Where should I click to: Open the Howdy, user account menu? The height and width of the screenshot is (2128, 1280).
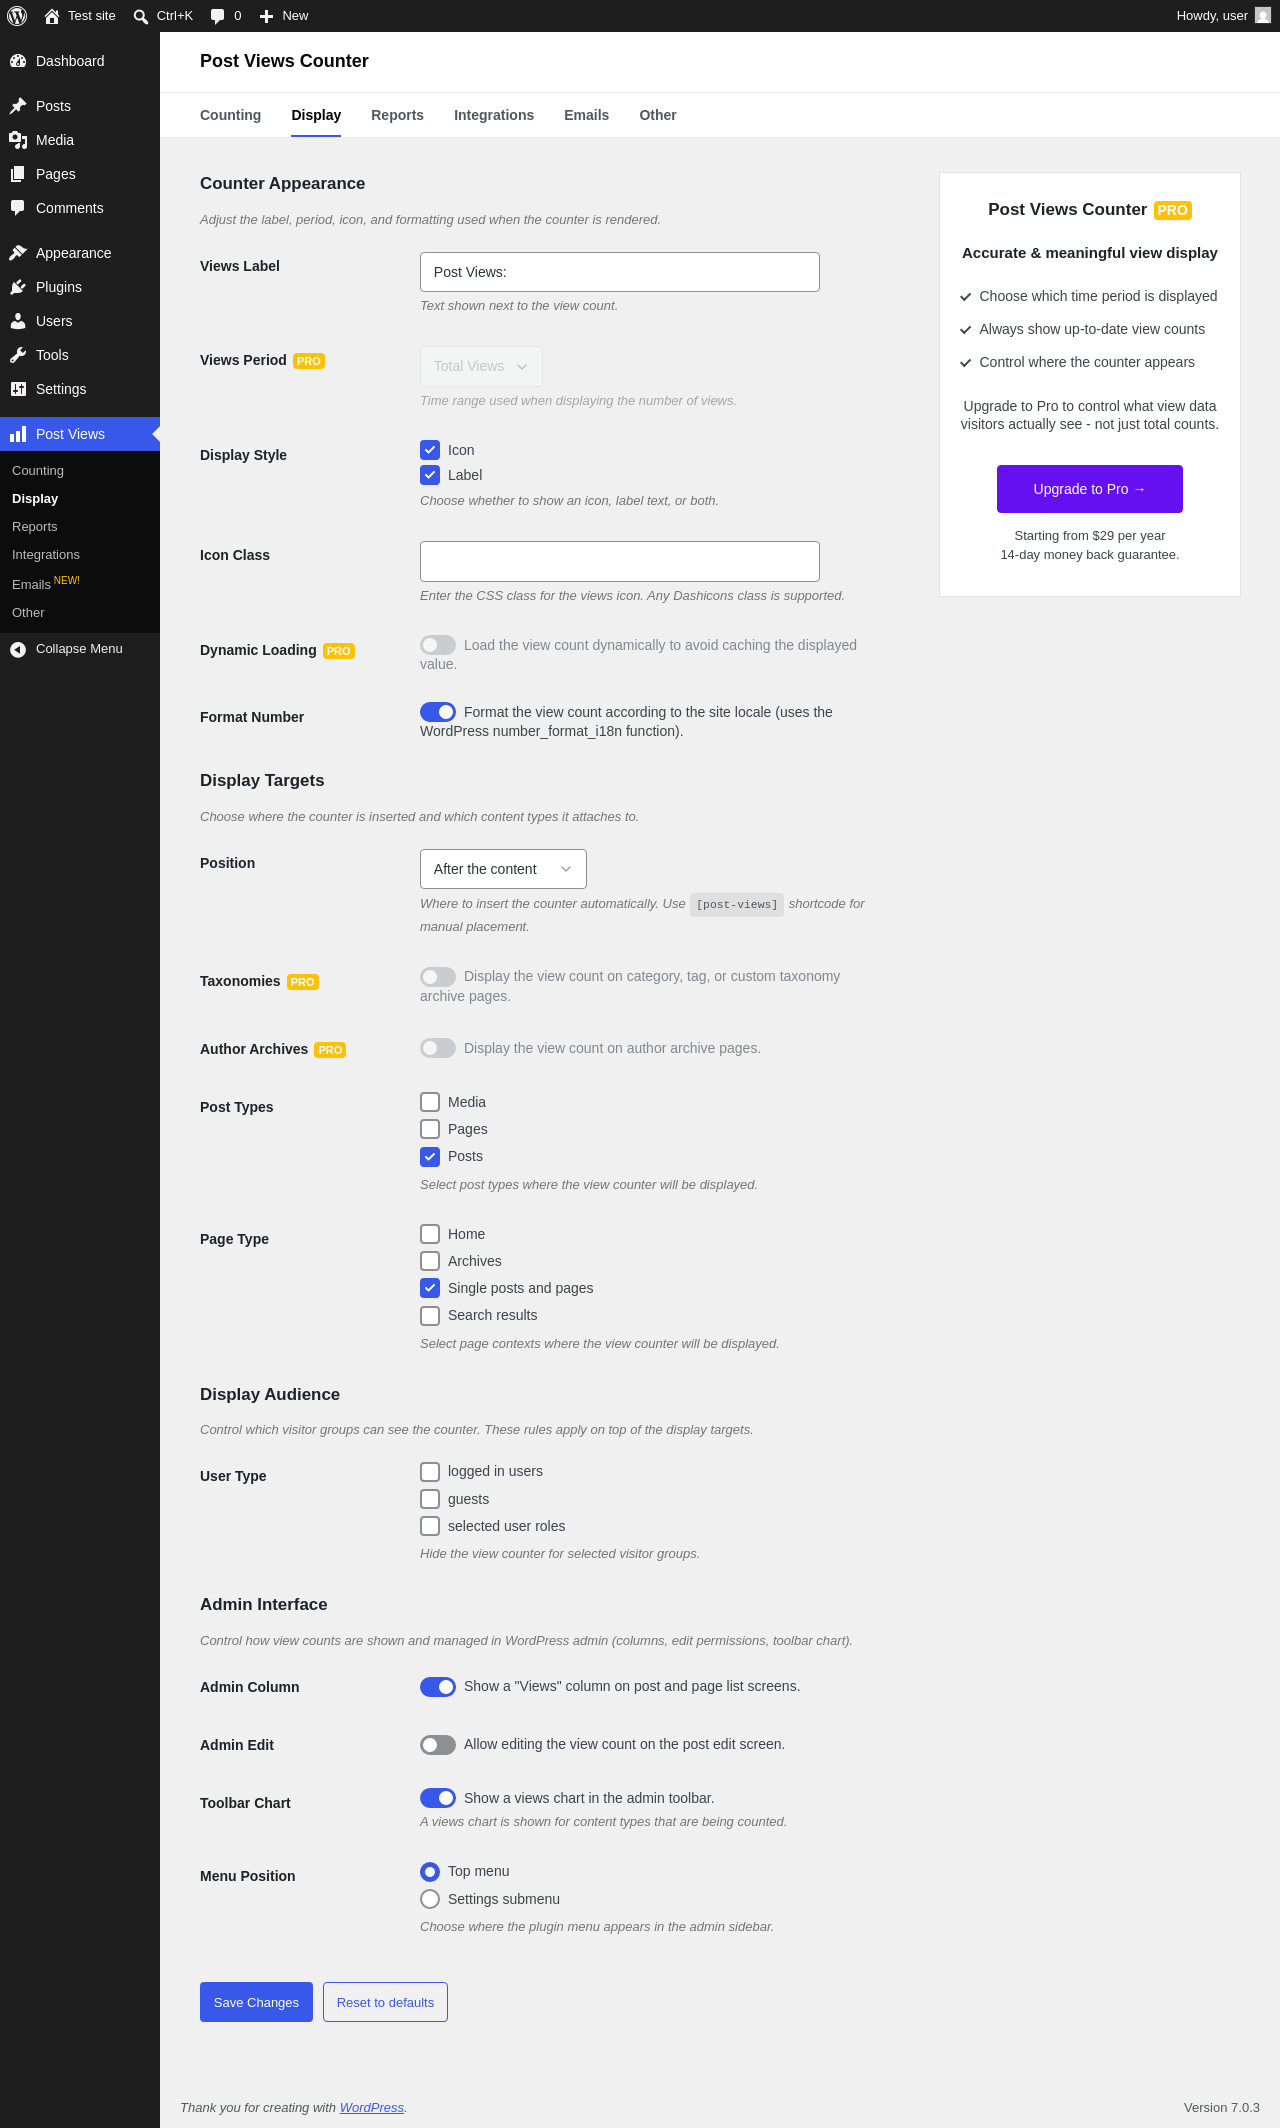1223,16
